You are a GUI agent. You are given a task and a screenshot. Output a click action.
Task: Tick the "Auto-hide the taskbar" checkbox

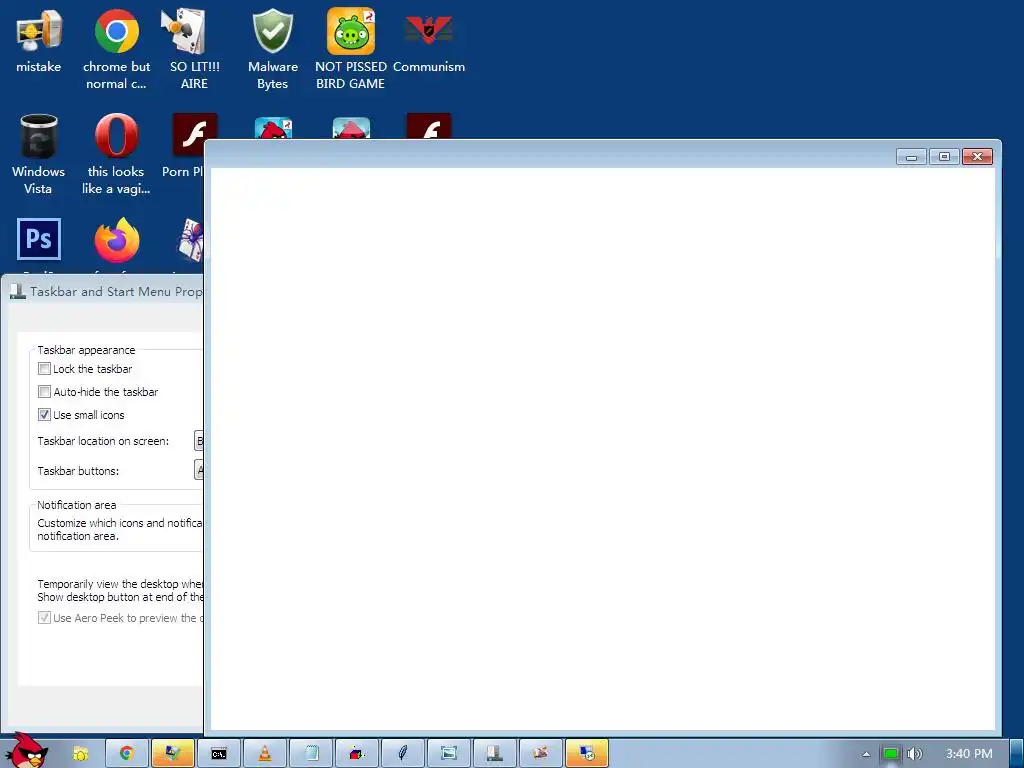(x=44, y=392)
